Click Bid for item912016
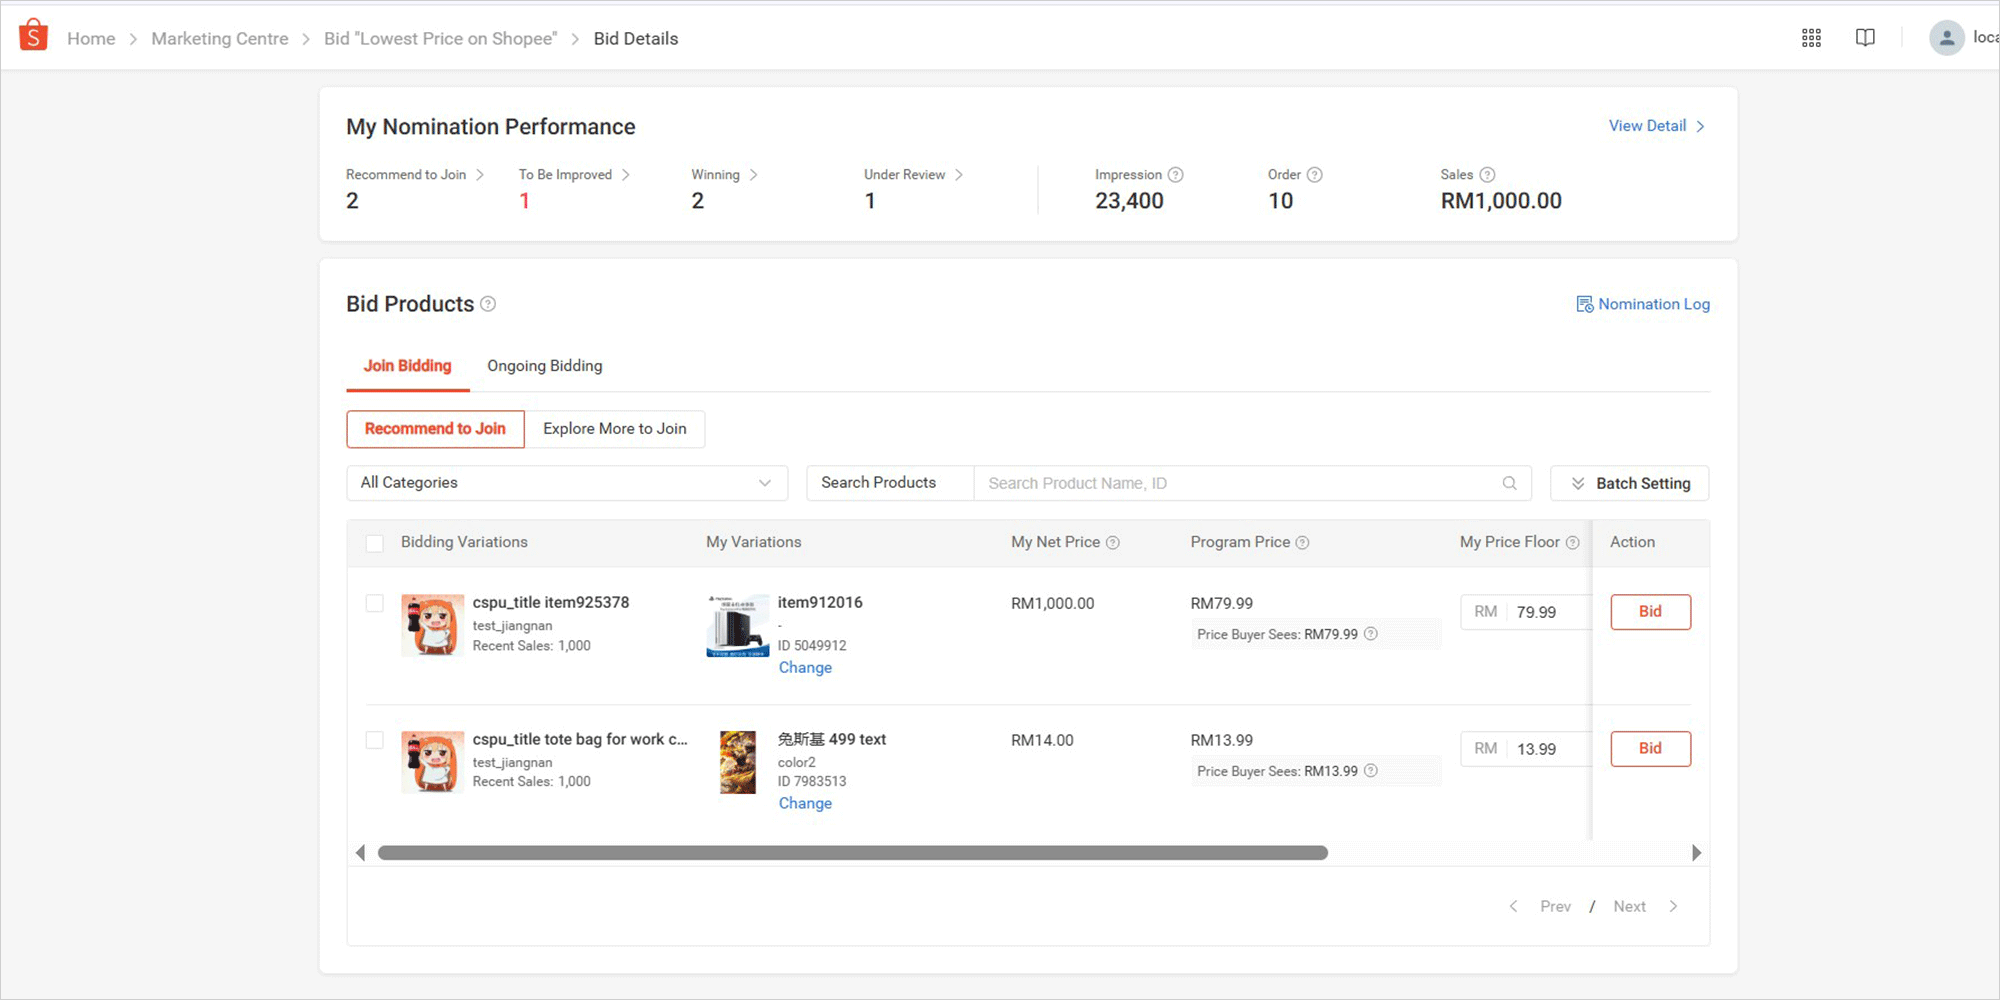Screen dimensions: 2000x1000 (1650, 611)
